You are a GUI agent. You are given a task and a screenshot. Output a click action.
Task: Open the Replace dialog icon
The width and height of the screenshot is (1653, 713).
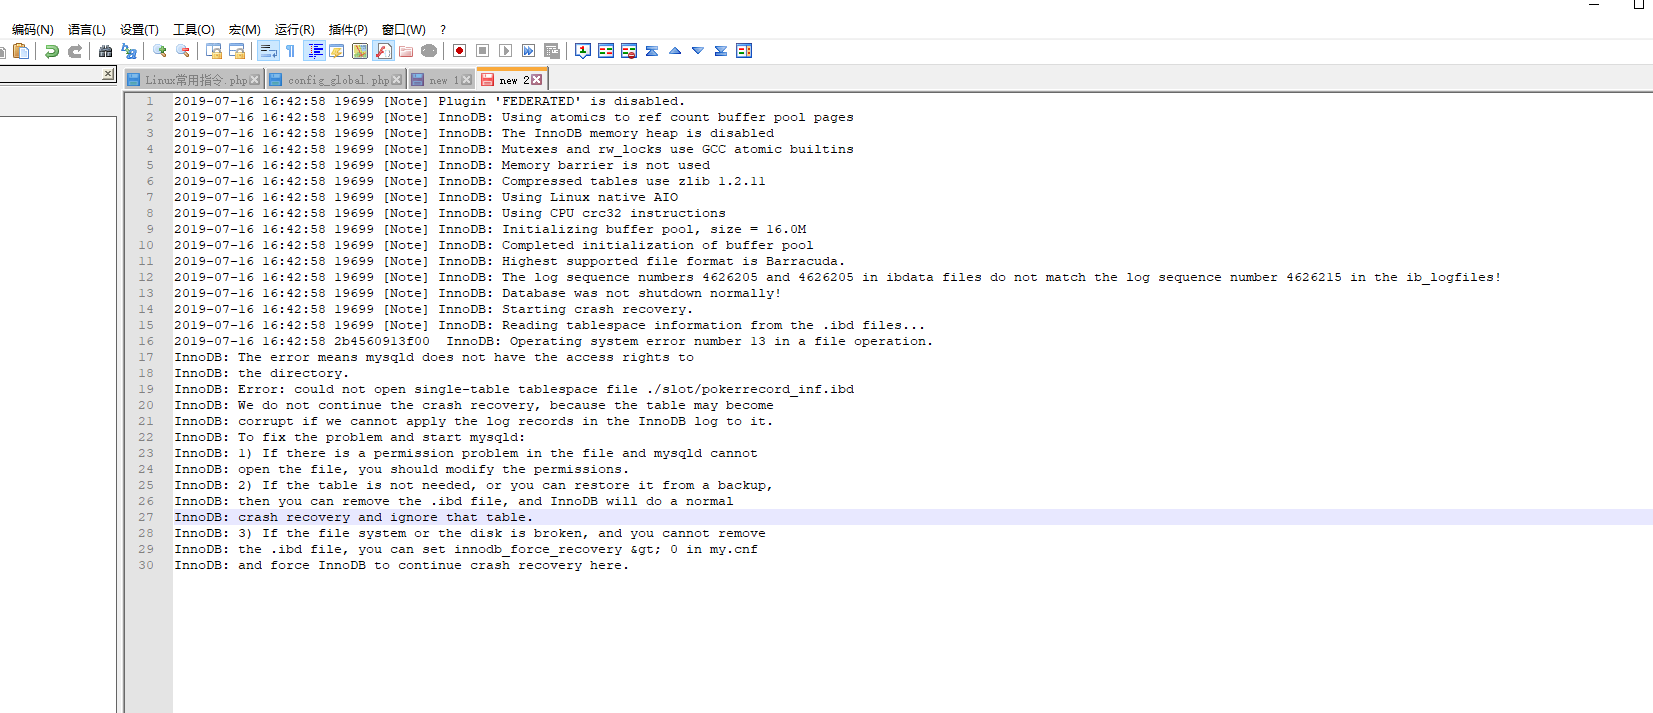(129, 51)
